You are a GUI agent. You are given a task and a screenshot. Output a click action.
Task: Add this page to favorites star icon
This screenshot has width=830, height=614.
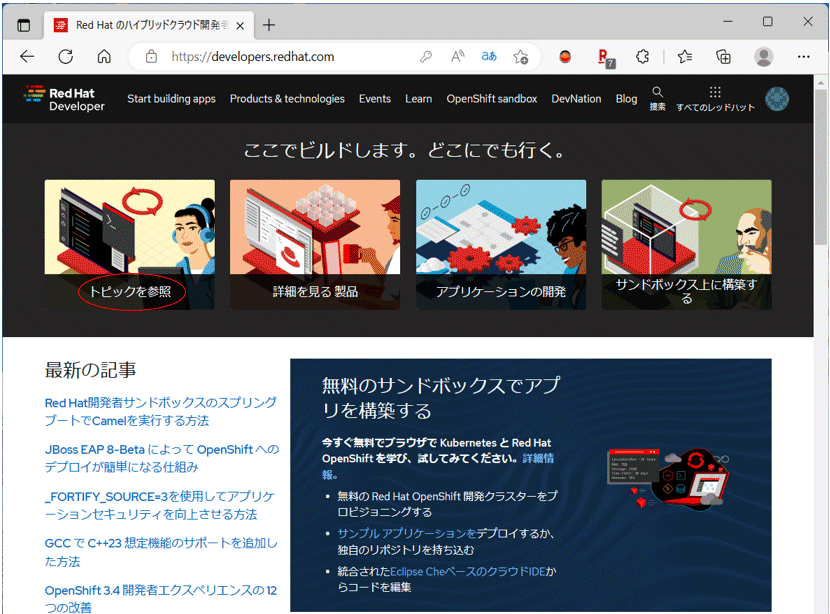[x=520, y=57]
